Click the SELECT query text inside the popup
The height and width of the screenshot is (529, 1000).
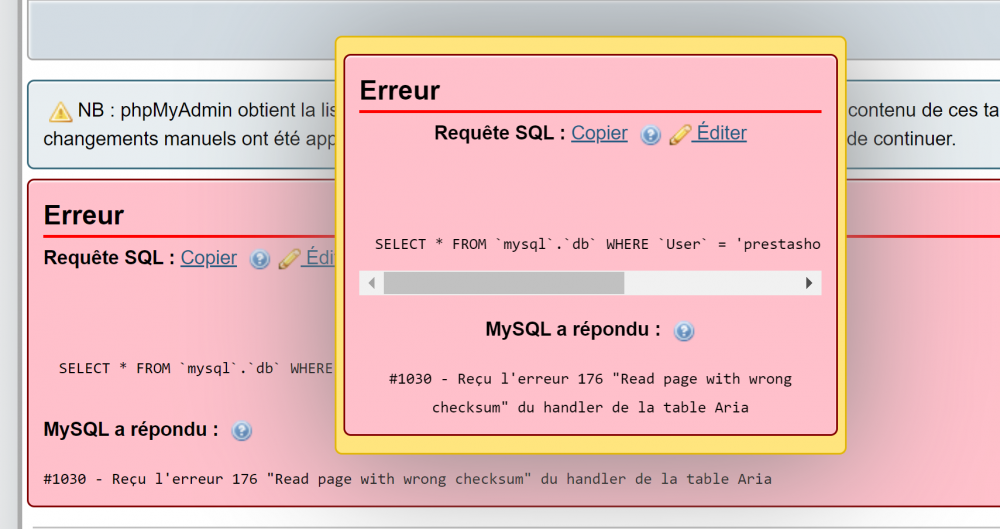pos(598,244)
